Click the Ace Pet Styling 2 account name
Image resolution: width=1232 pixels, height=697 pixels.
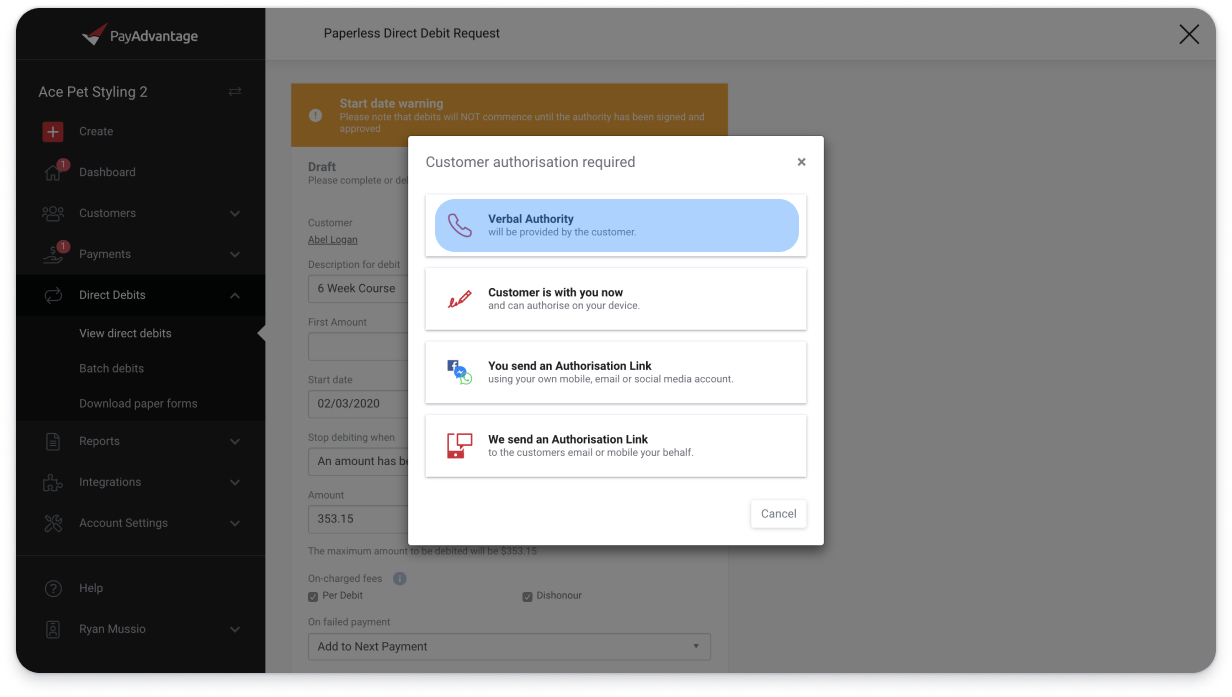click(93, 92)
